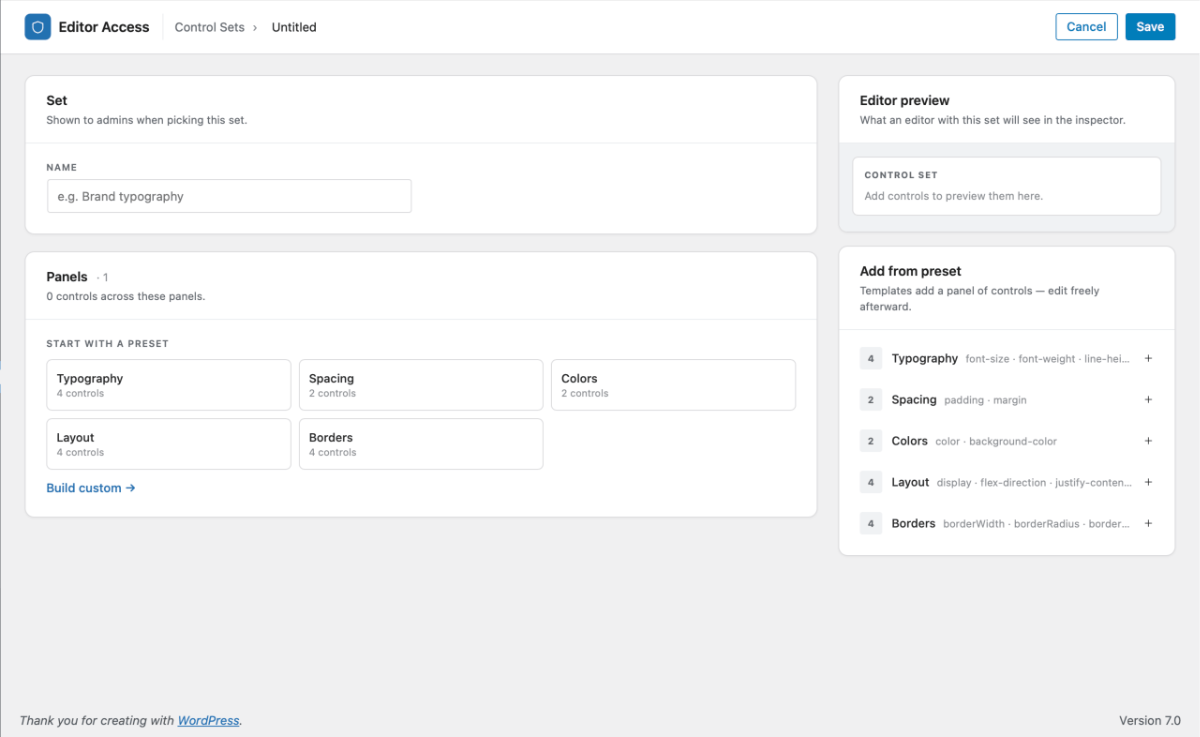Screen dimensions: 1200x737
Task: Choose the Layout preset card
Action: coord(169,444)
